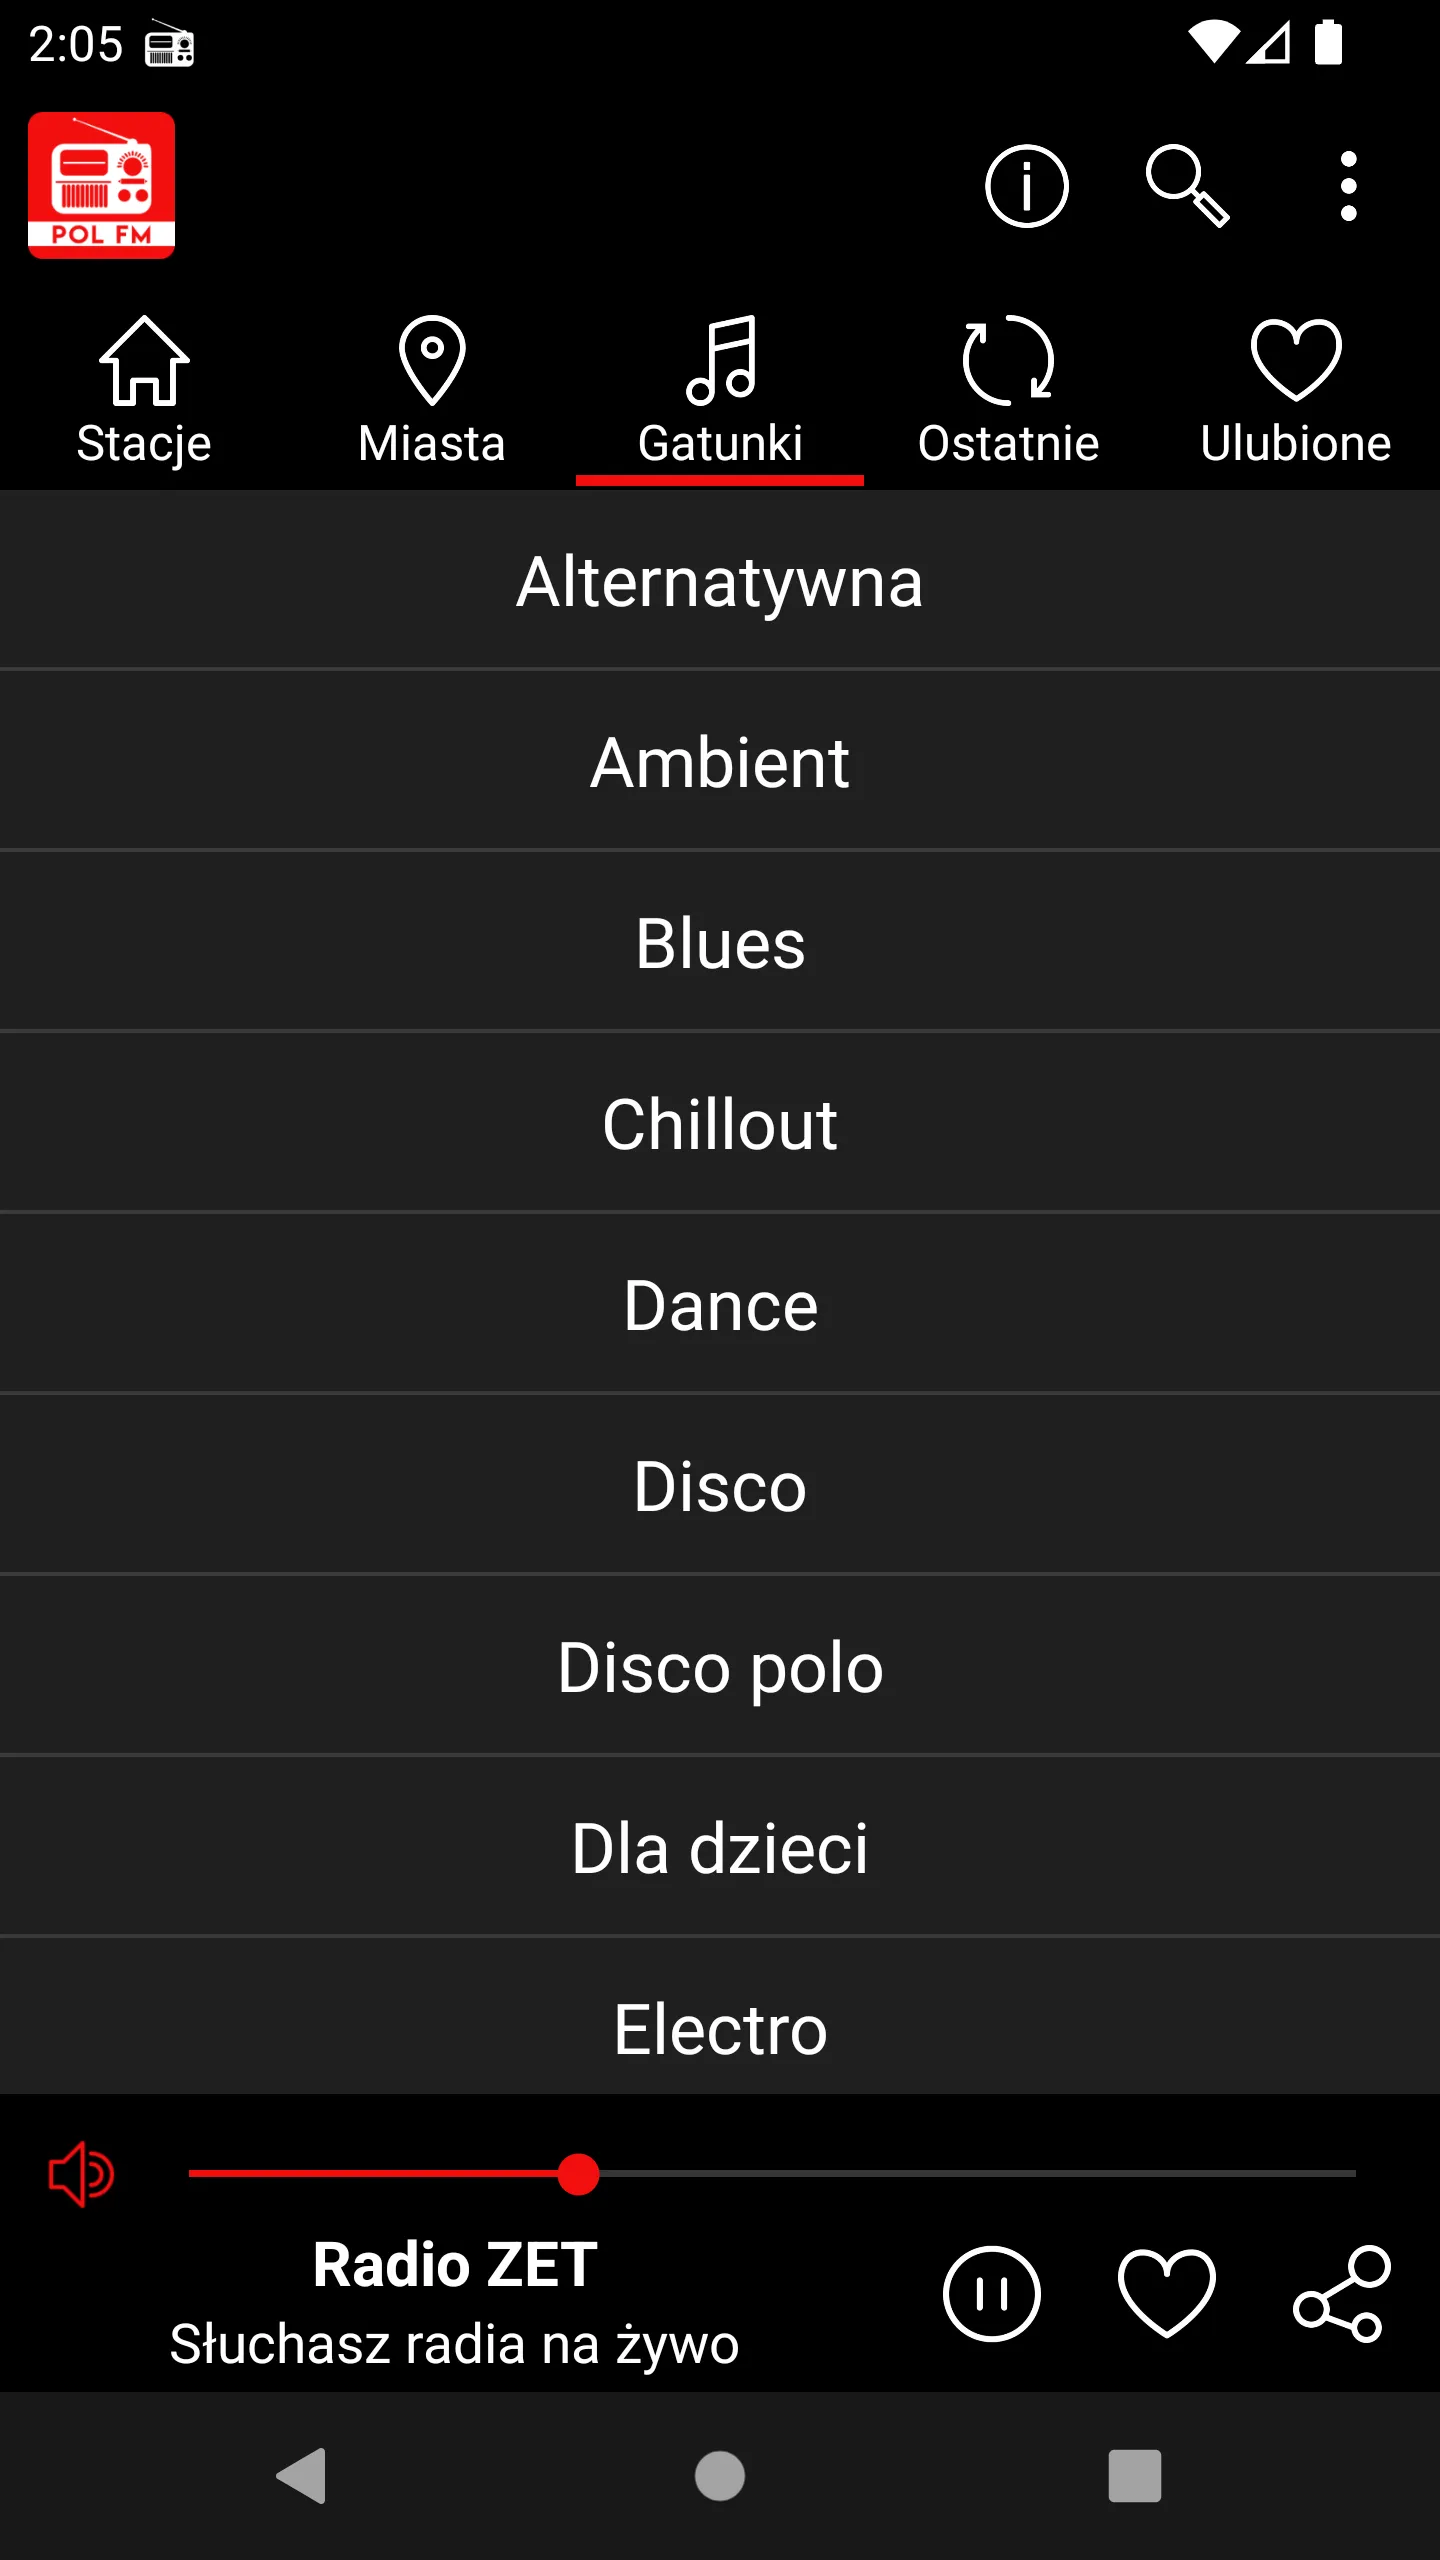Viewport: 1440px width, 2560px height.
Task: Open the Disco polo genre
Action: tap(720, 1667)
